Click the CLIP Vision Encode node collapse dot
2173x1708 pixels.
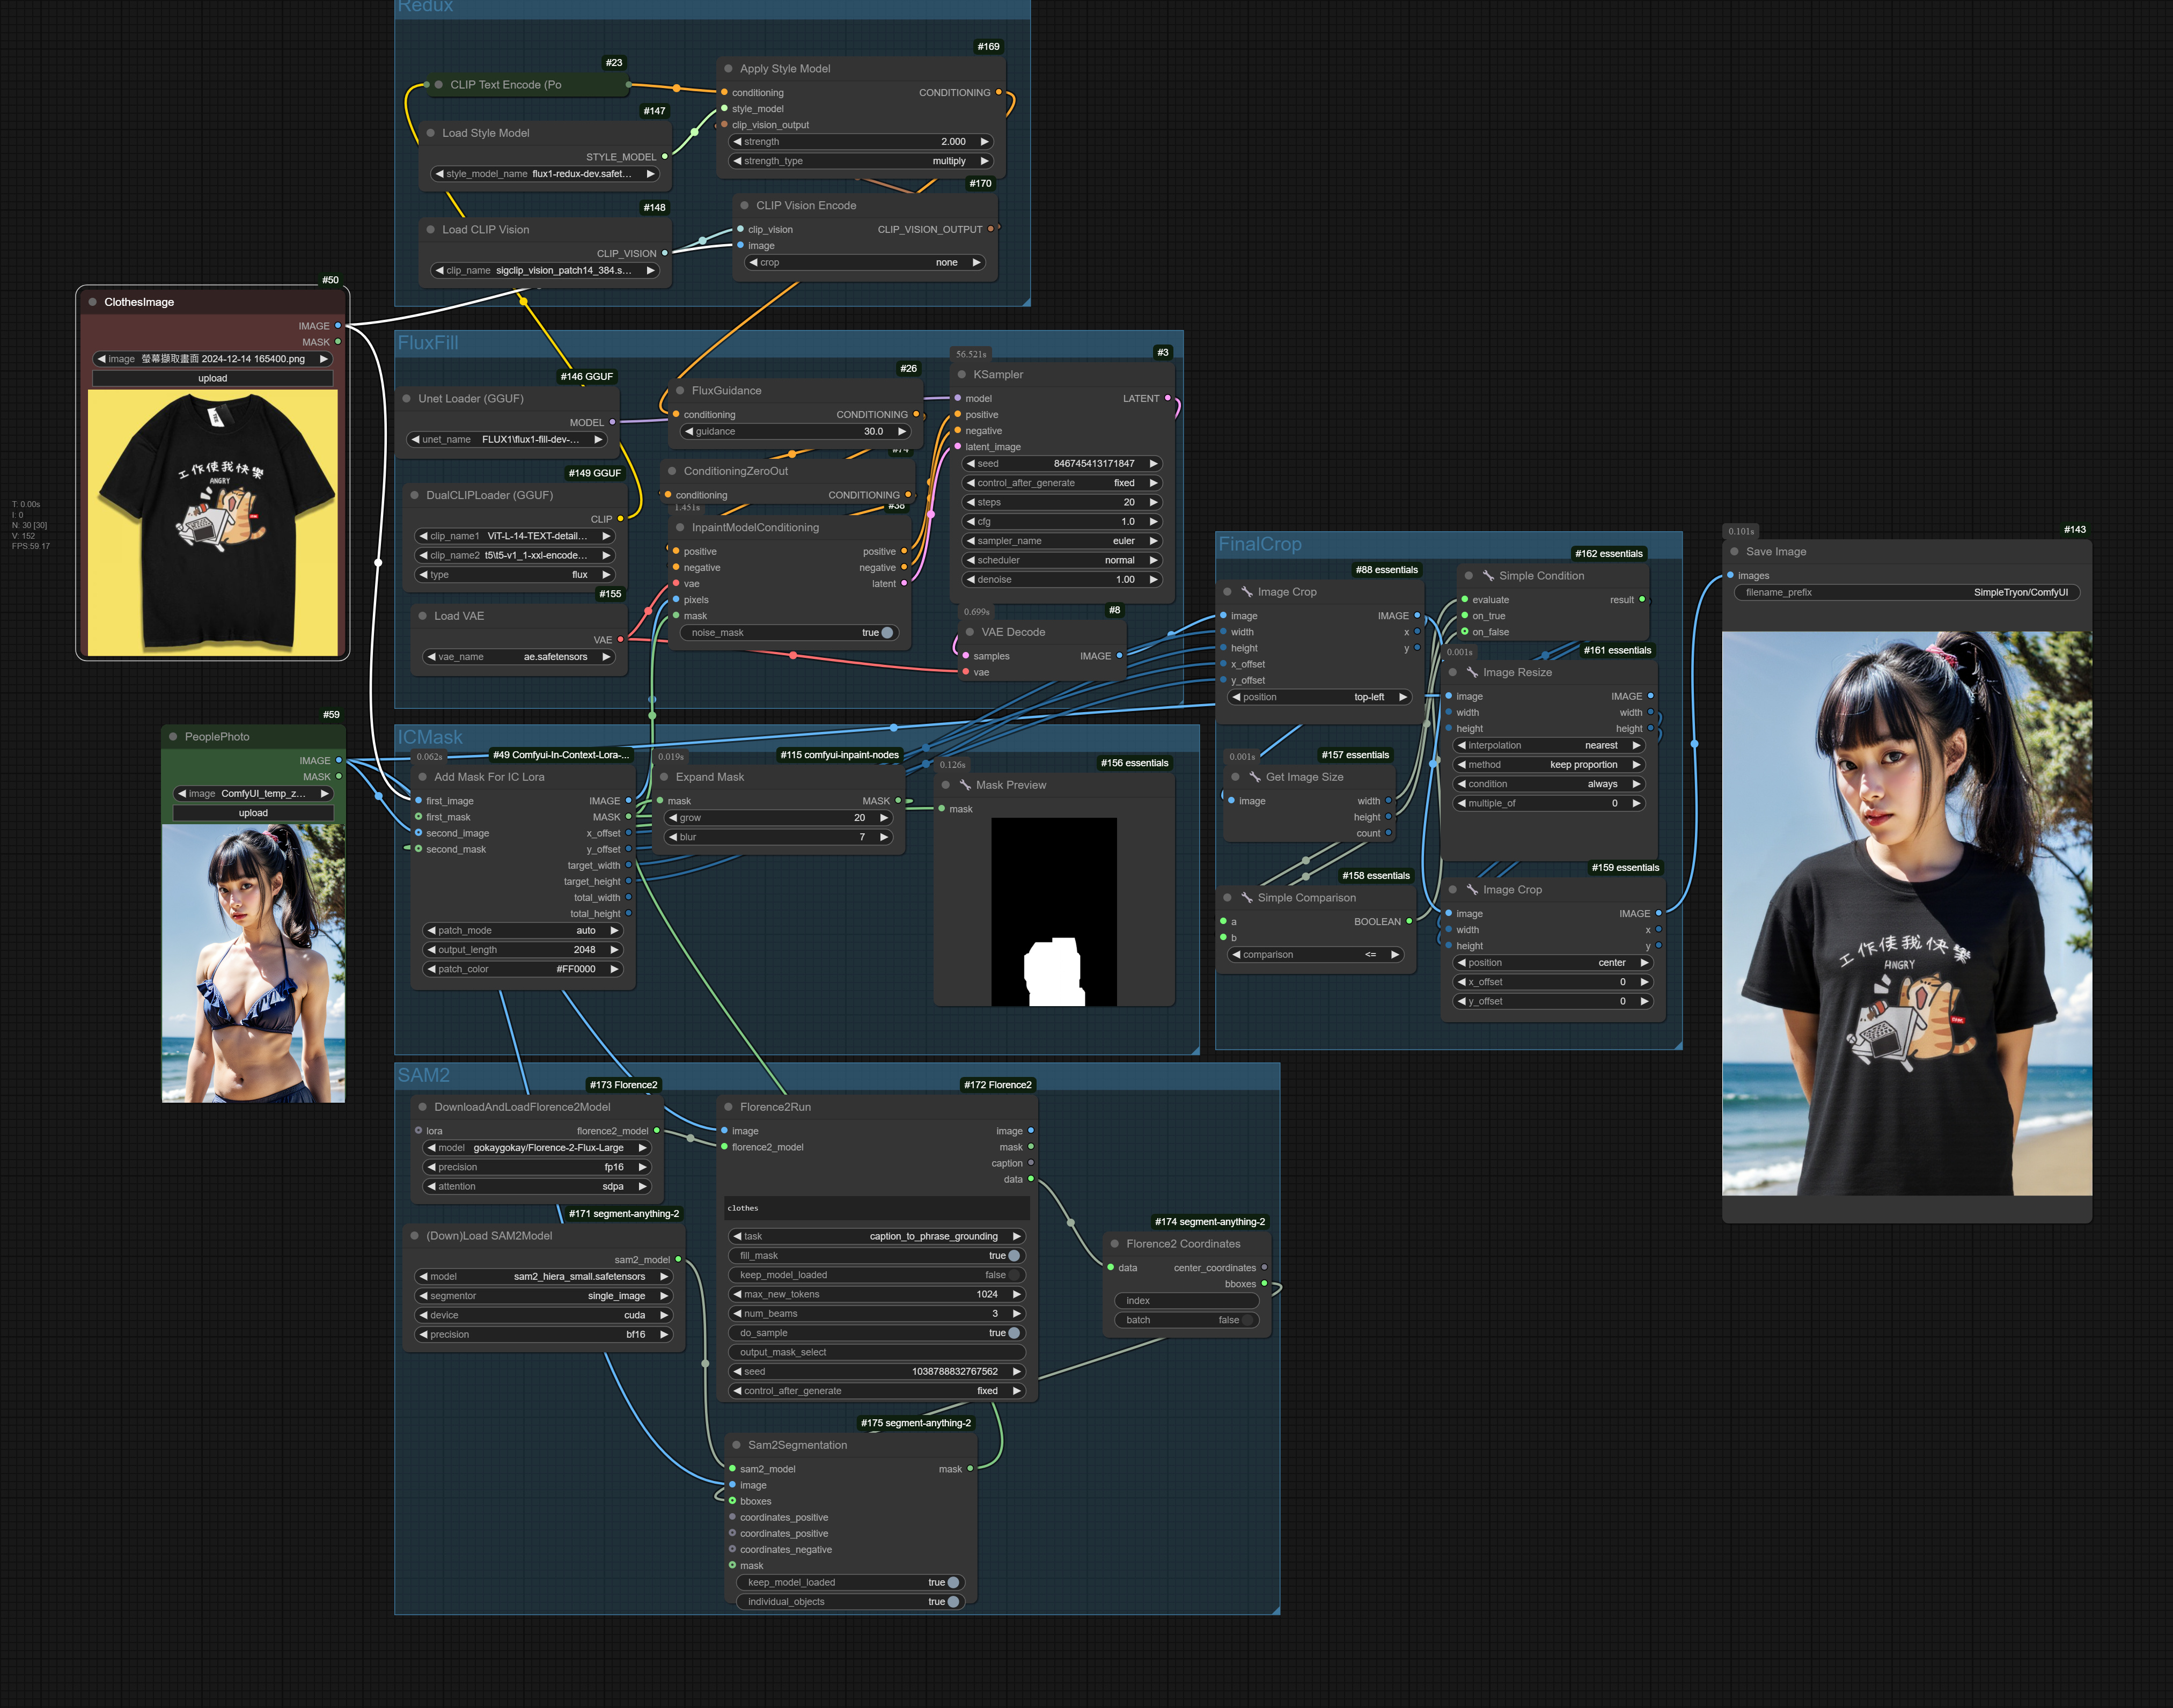pos(745,206)
